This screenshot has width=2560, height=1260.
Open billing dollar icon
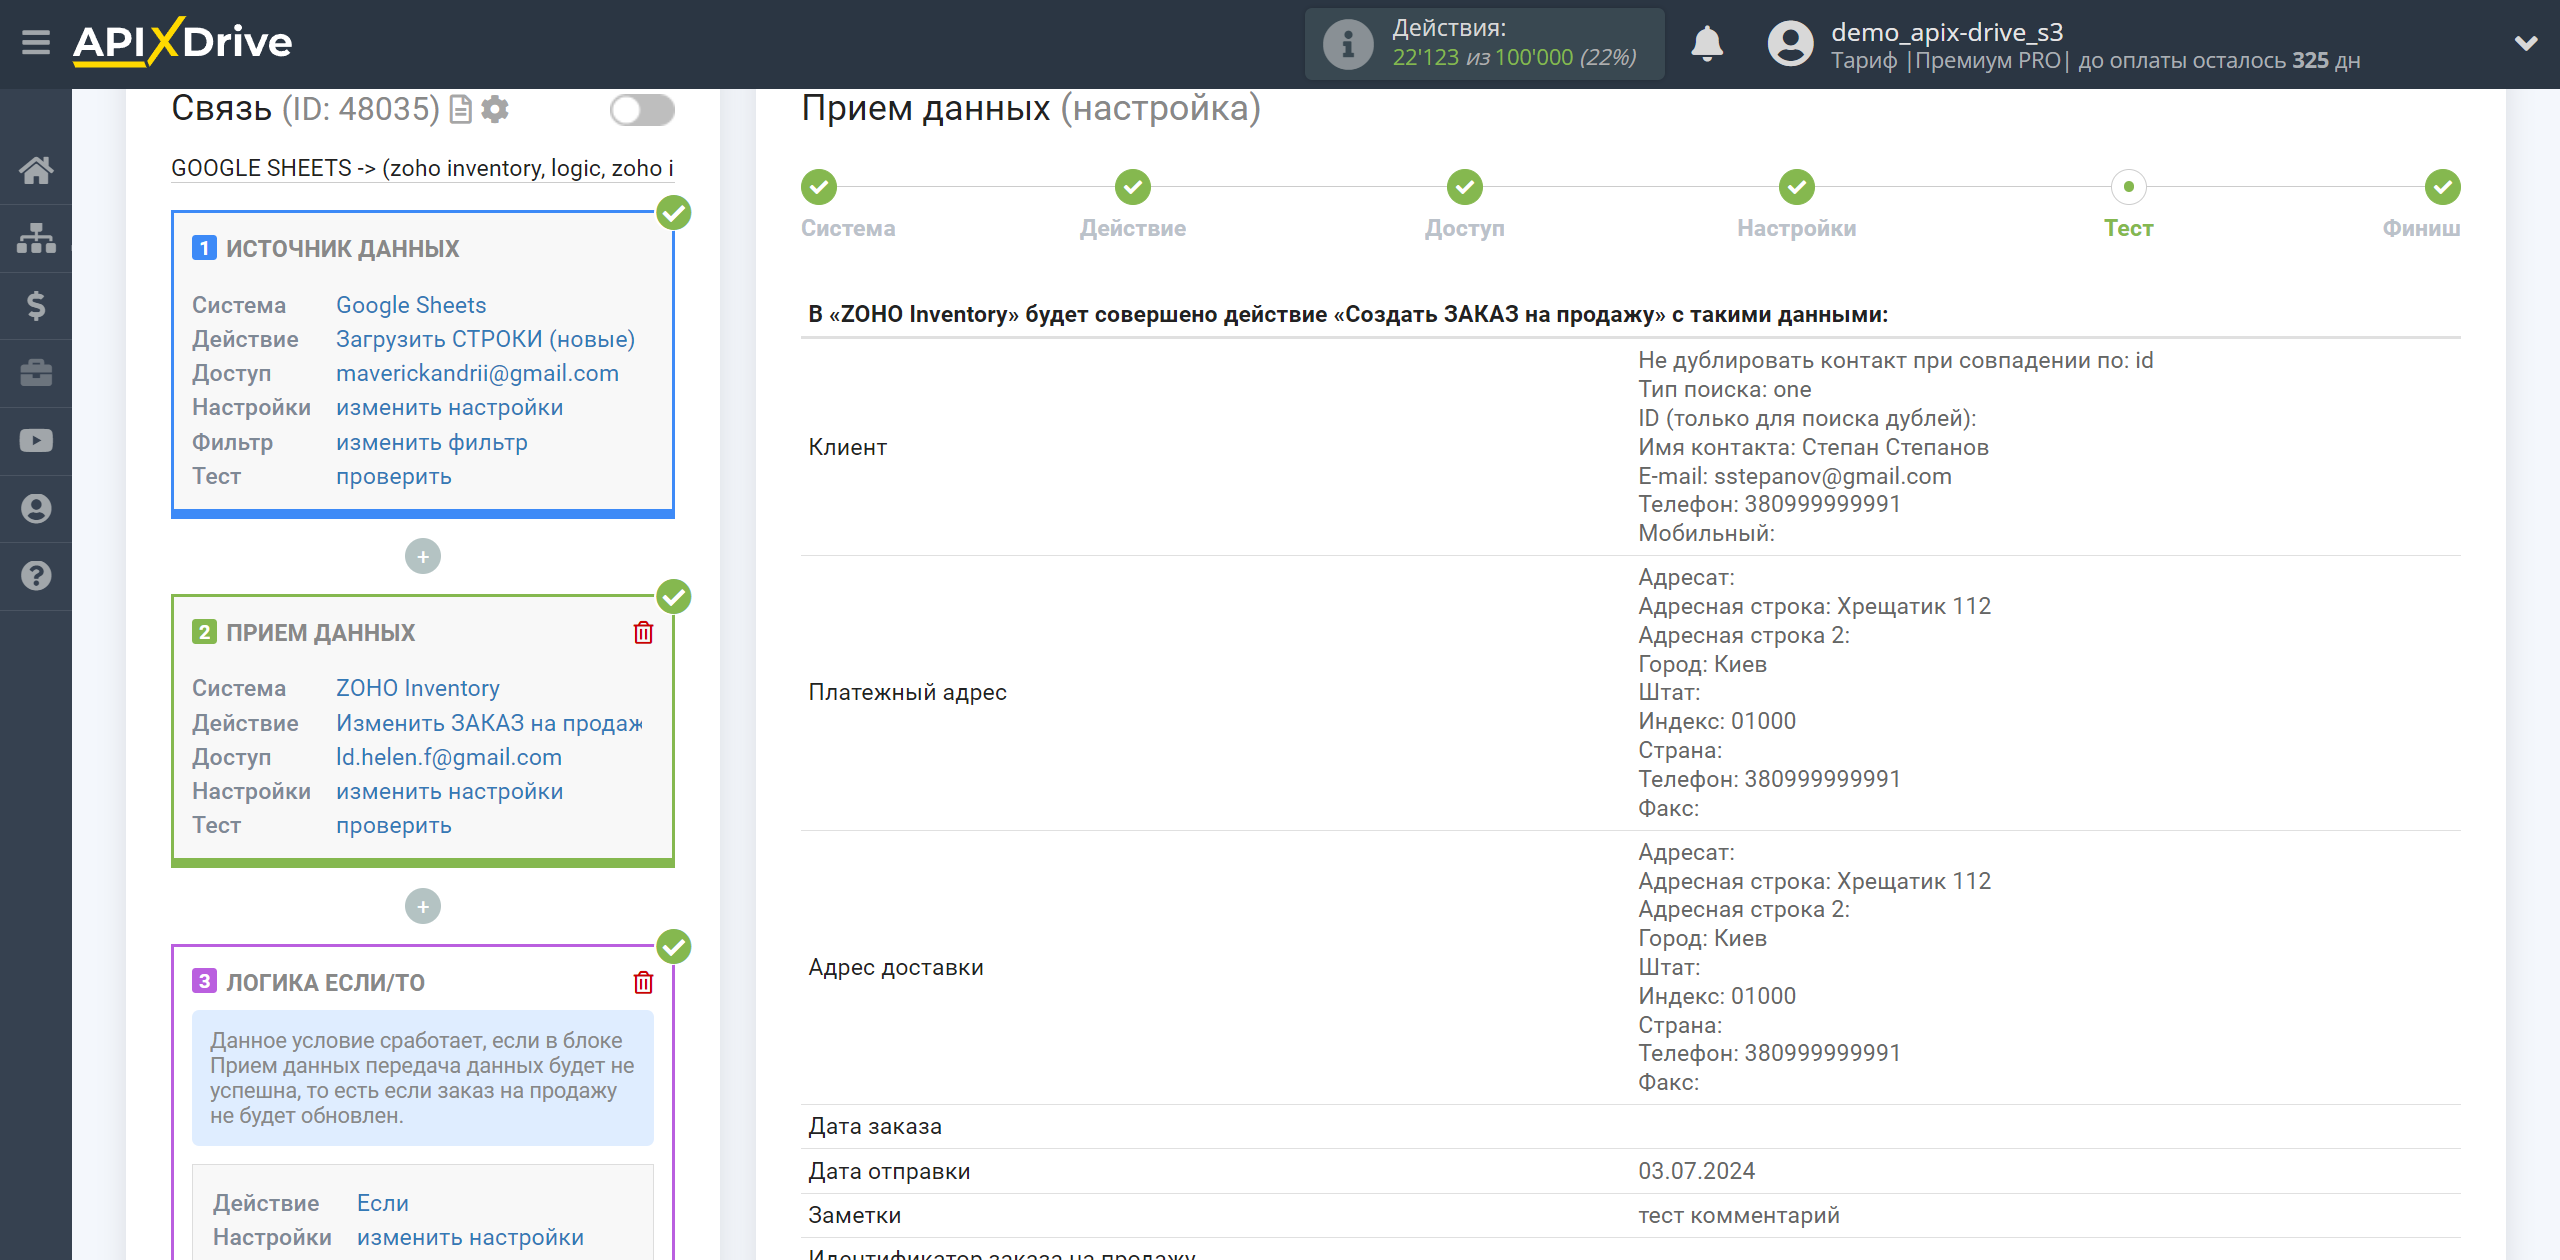coord(36,305)
